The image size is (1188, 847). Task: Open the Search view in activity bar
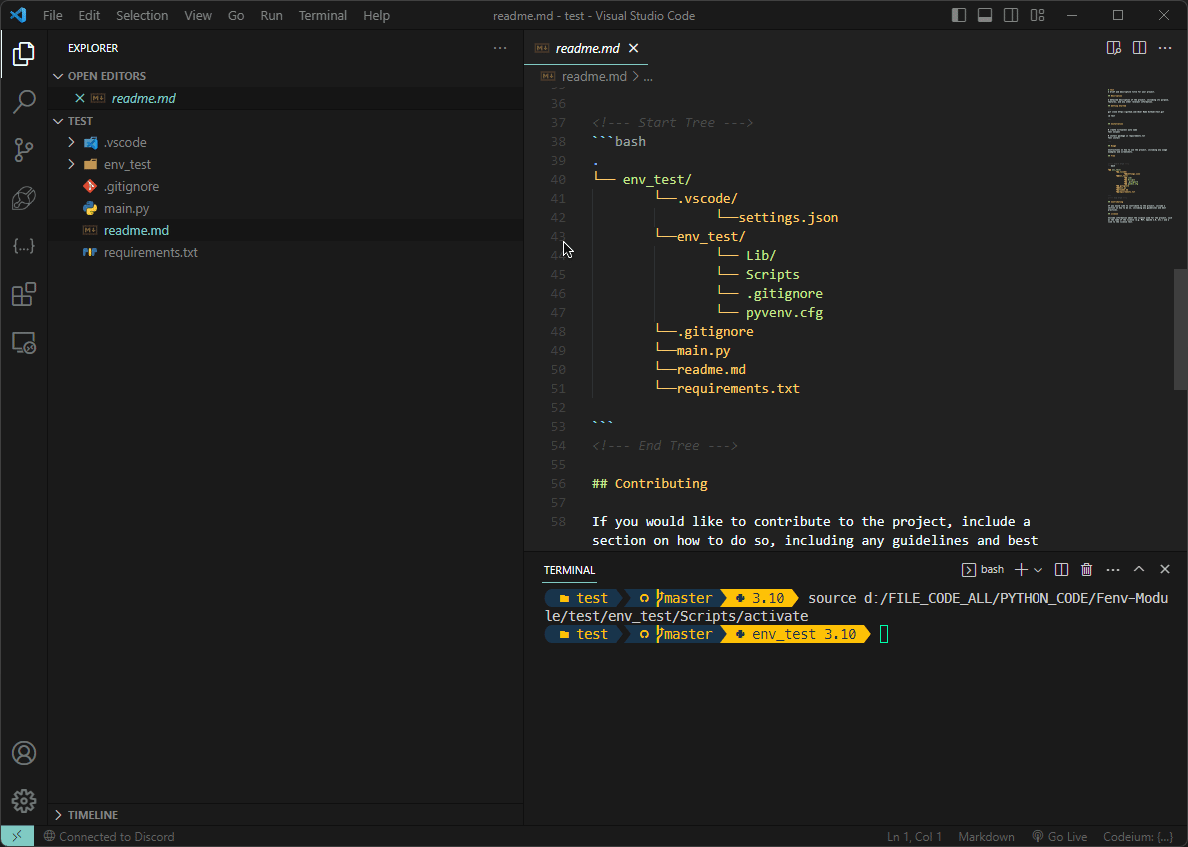tap(24, 101)
